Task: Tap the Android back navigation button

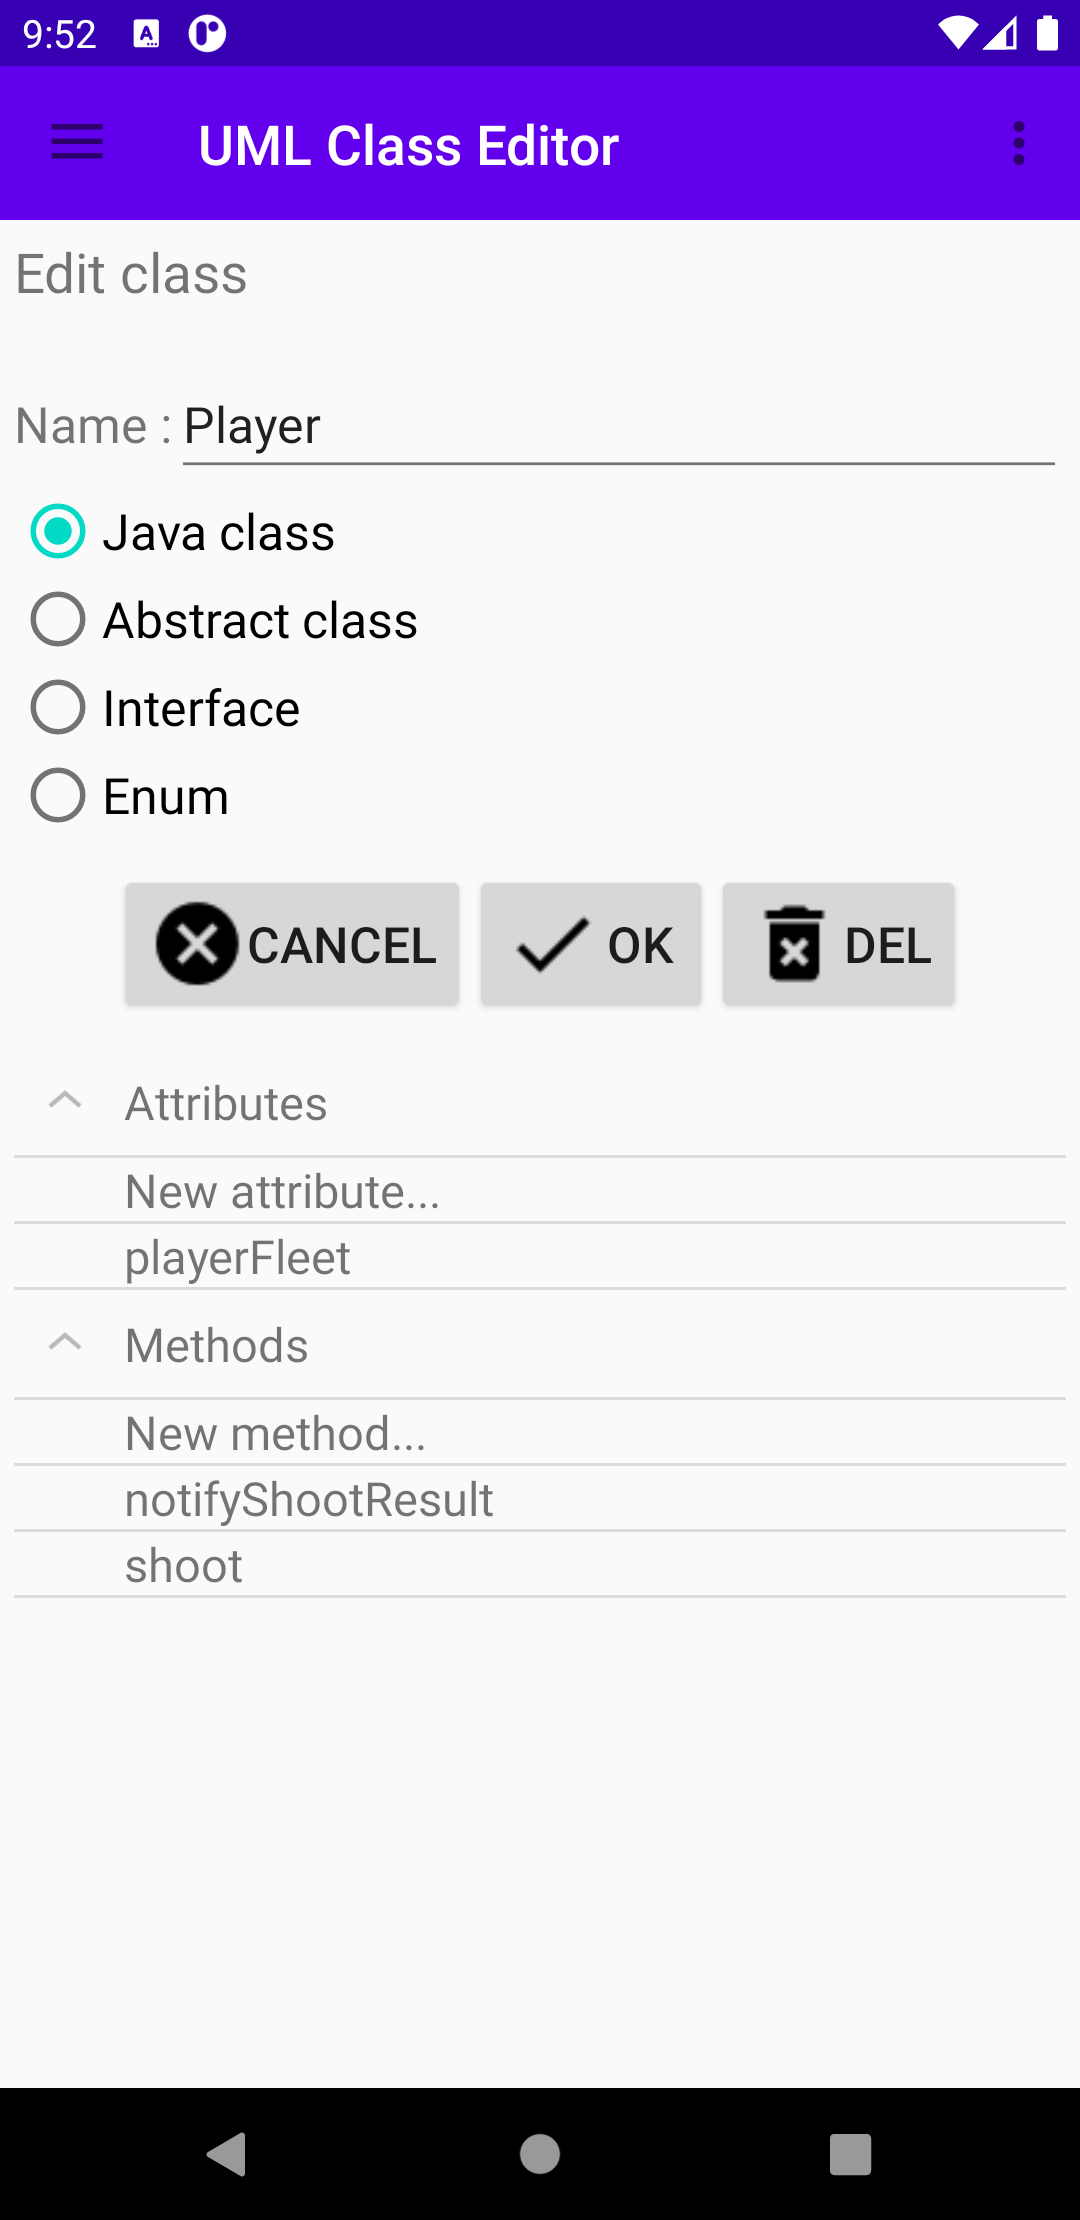Action: pyautogui.click(x=228, y=2153)
